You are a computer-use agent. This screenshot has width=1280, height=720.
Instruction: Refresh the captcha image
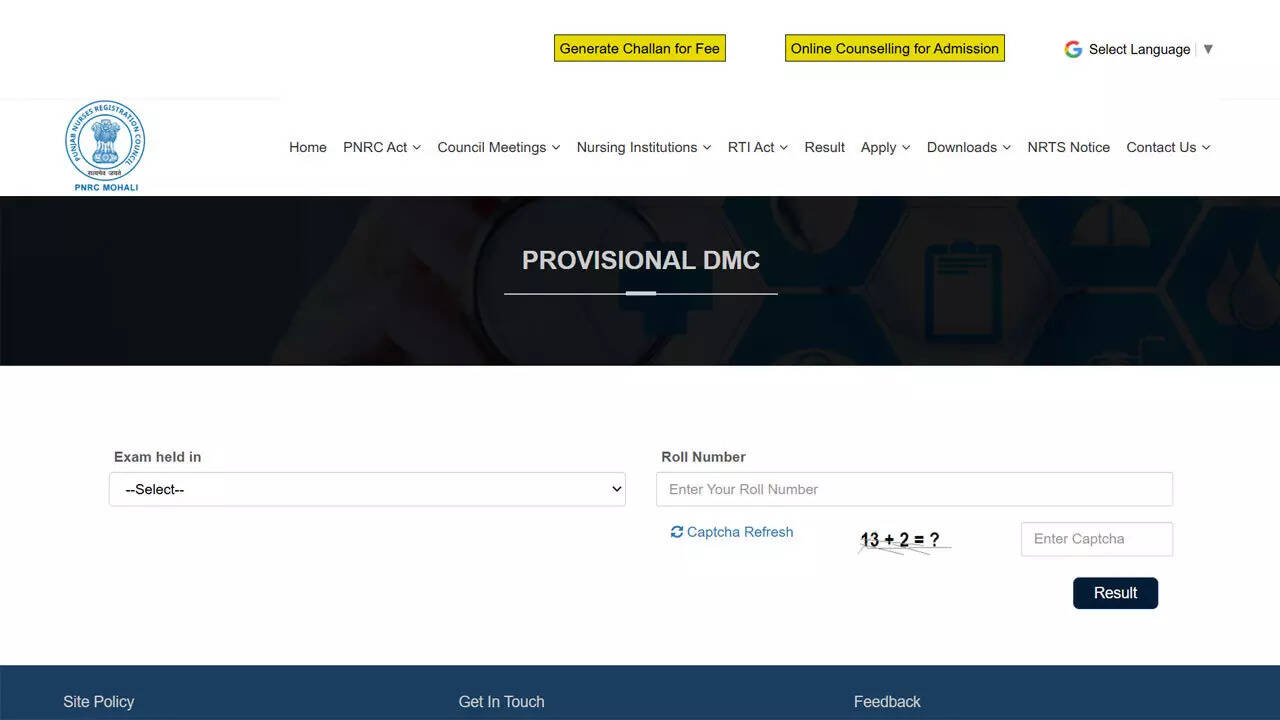pos(731,532)
